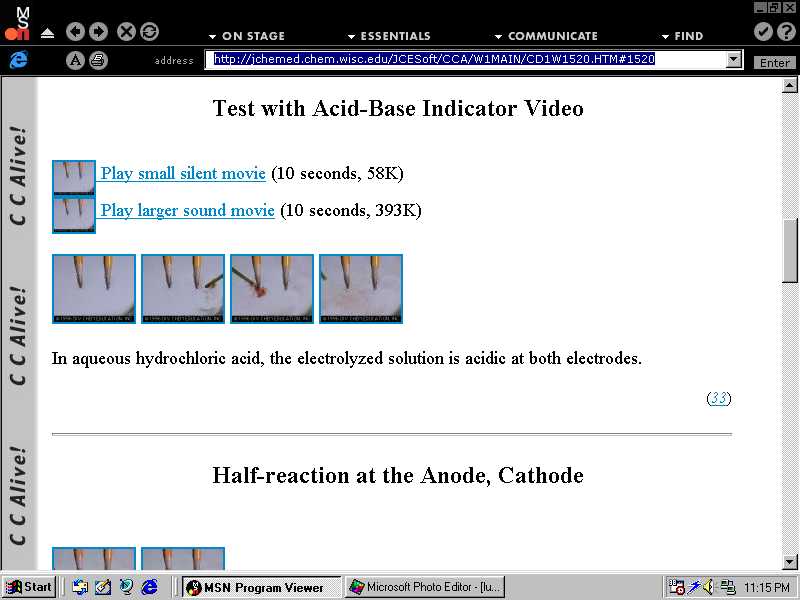Expand the ESSENTIALS menu

389,36
